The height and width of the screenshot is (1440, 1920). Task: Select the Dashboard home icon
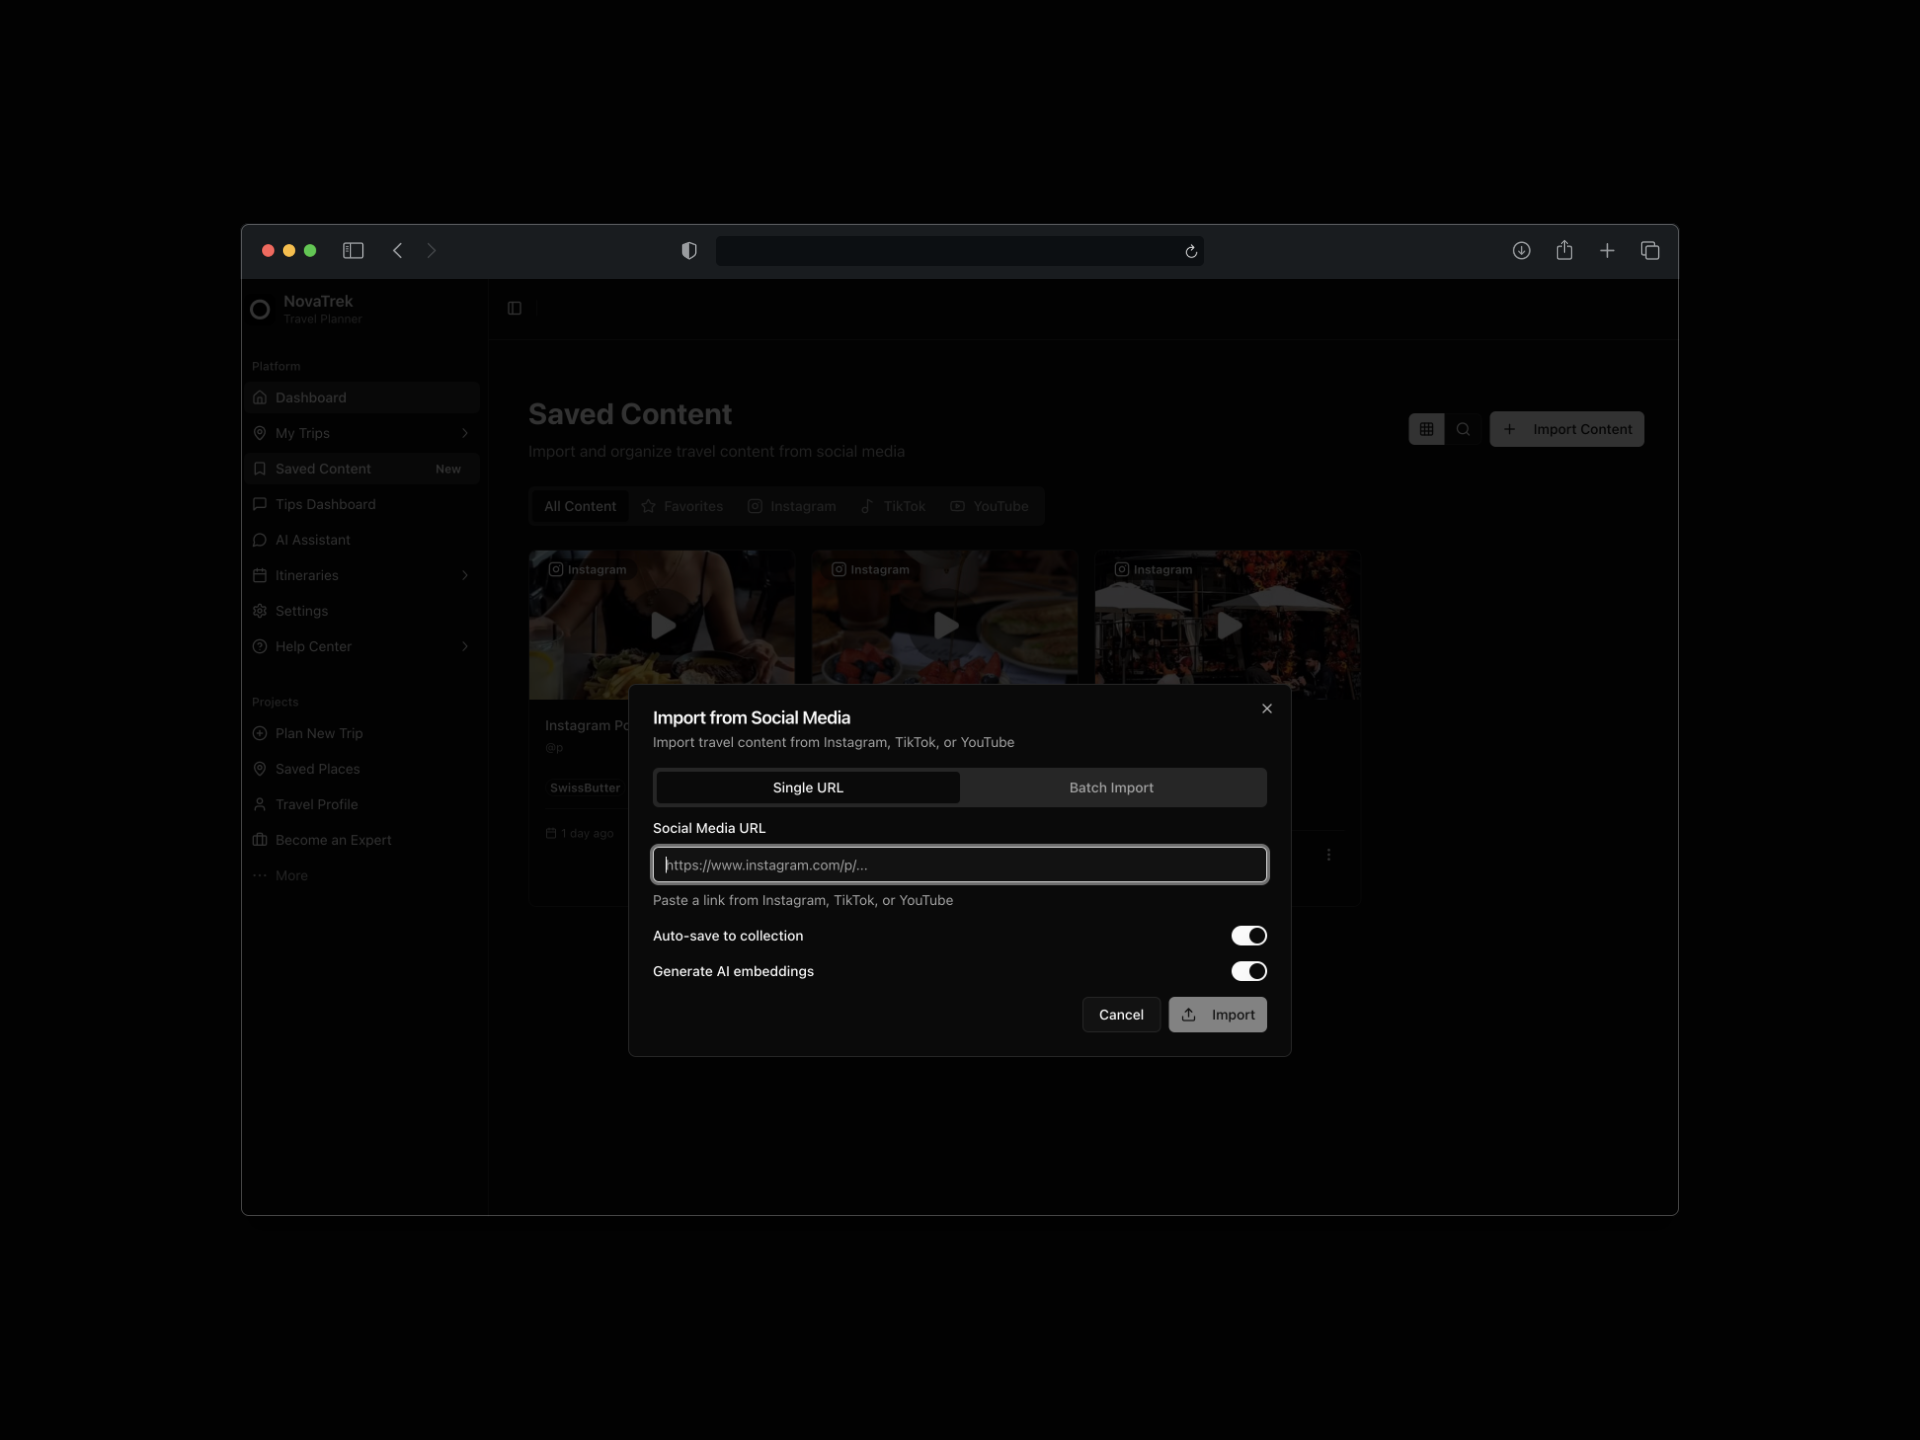point(260,397)
